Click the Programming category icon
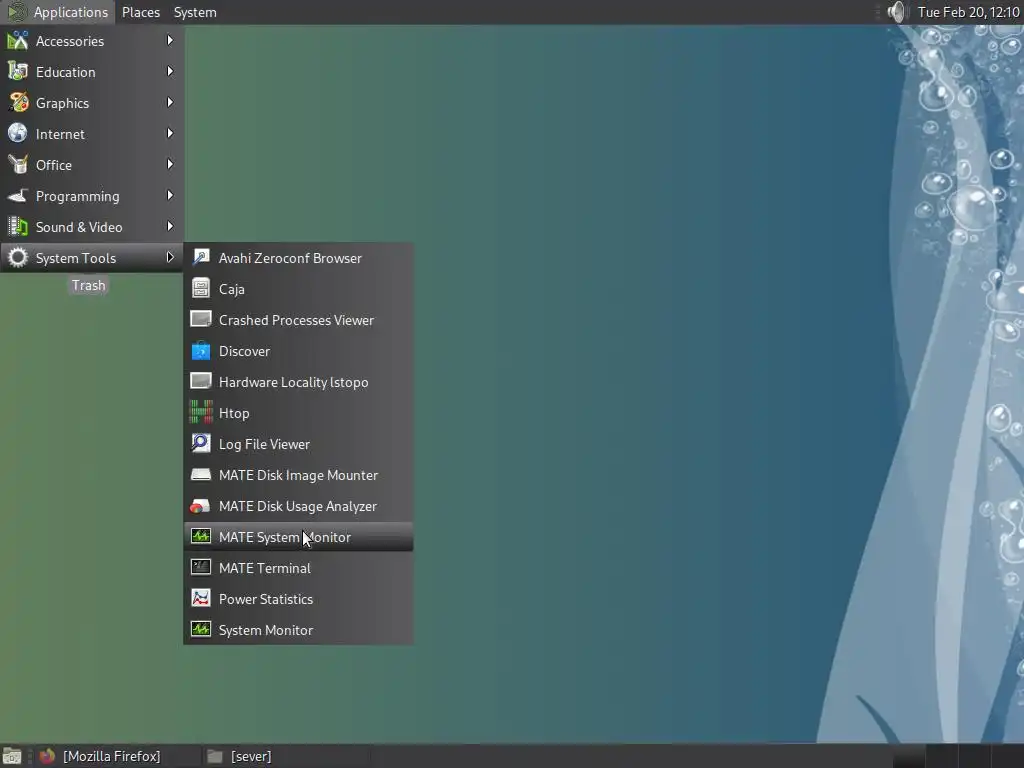This screenshot has height=768, width=1024. click(x=18, y=195)
